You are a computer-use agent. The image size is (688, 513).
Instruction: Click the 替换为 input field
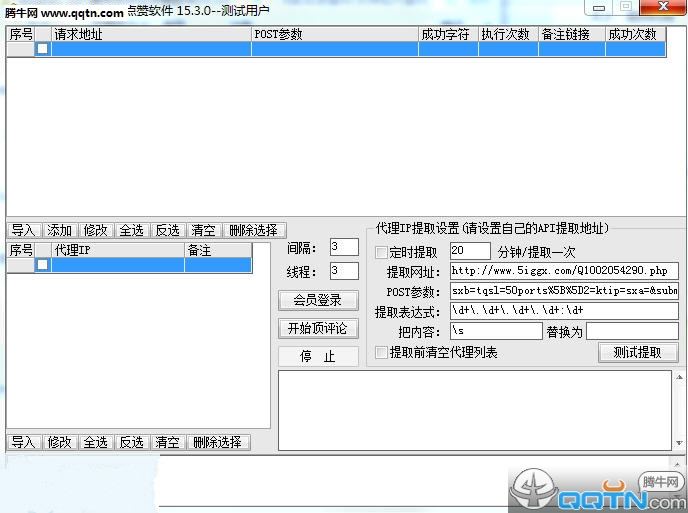click(x=632, y=331)
